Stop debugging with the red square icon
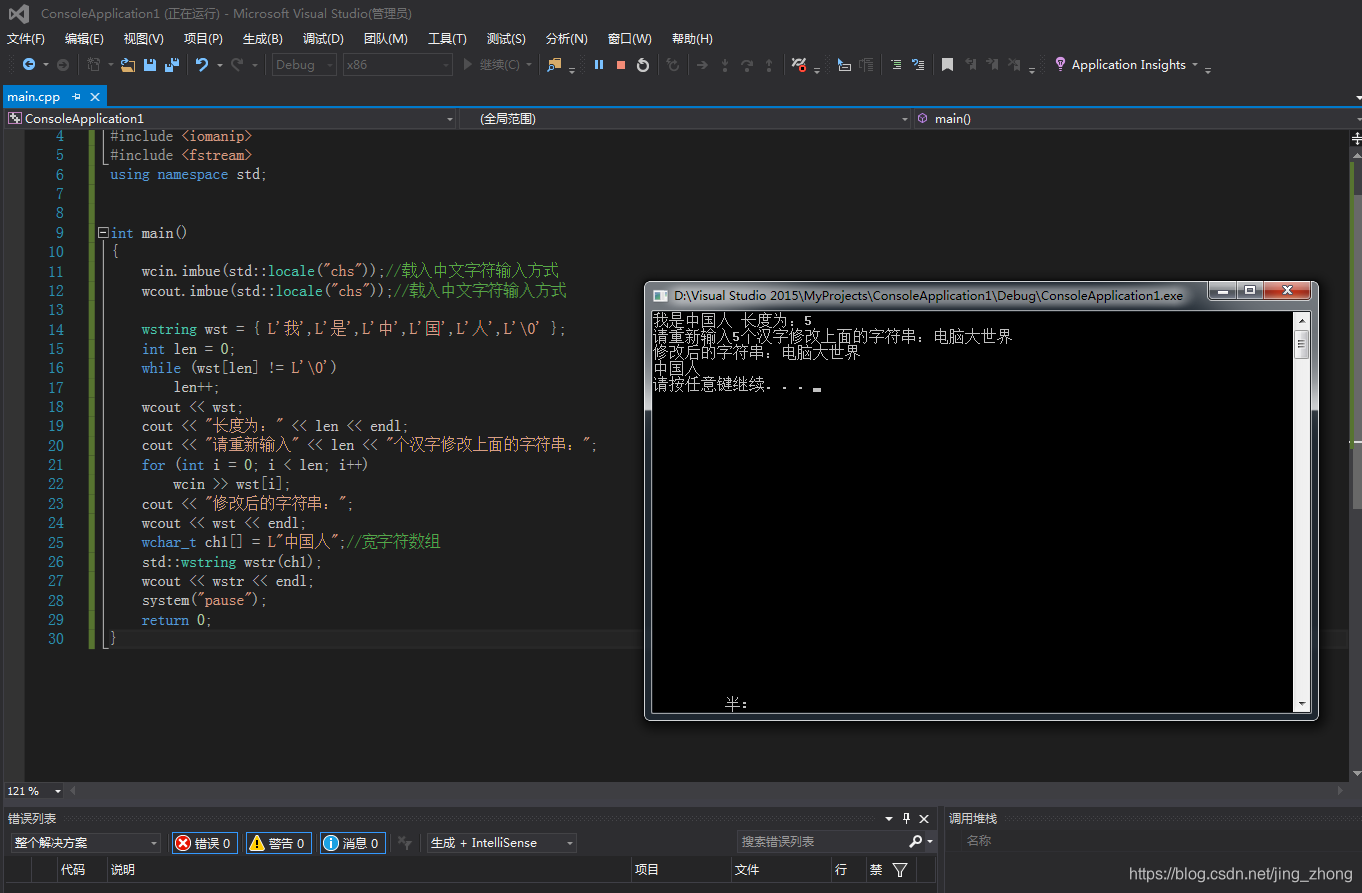 tap(619, 64)
